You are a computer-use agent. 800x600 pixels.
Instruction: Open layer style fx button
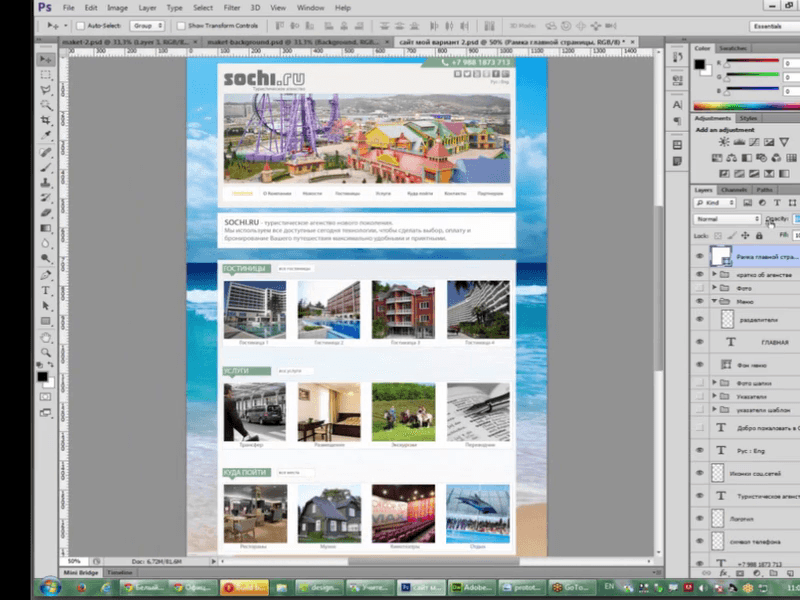click(723, 573)
